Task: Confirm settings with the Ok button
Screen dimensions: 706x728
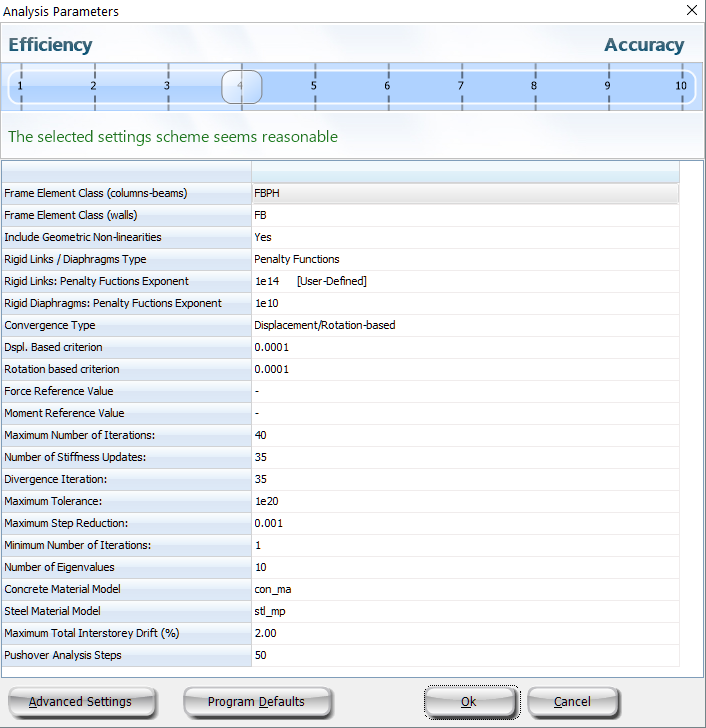Action: point(467,702)
